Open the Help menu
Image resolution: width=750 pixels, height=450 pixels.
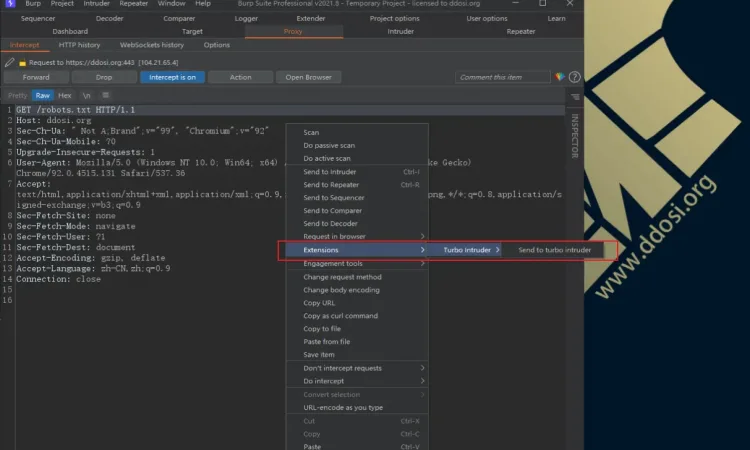pyautogui.click(x=203, y=3)
